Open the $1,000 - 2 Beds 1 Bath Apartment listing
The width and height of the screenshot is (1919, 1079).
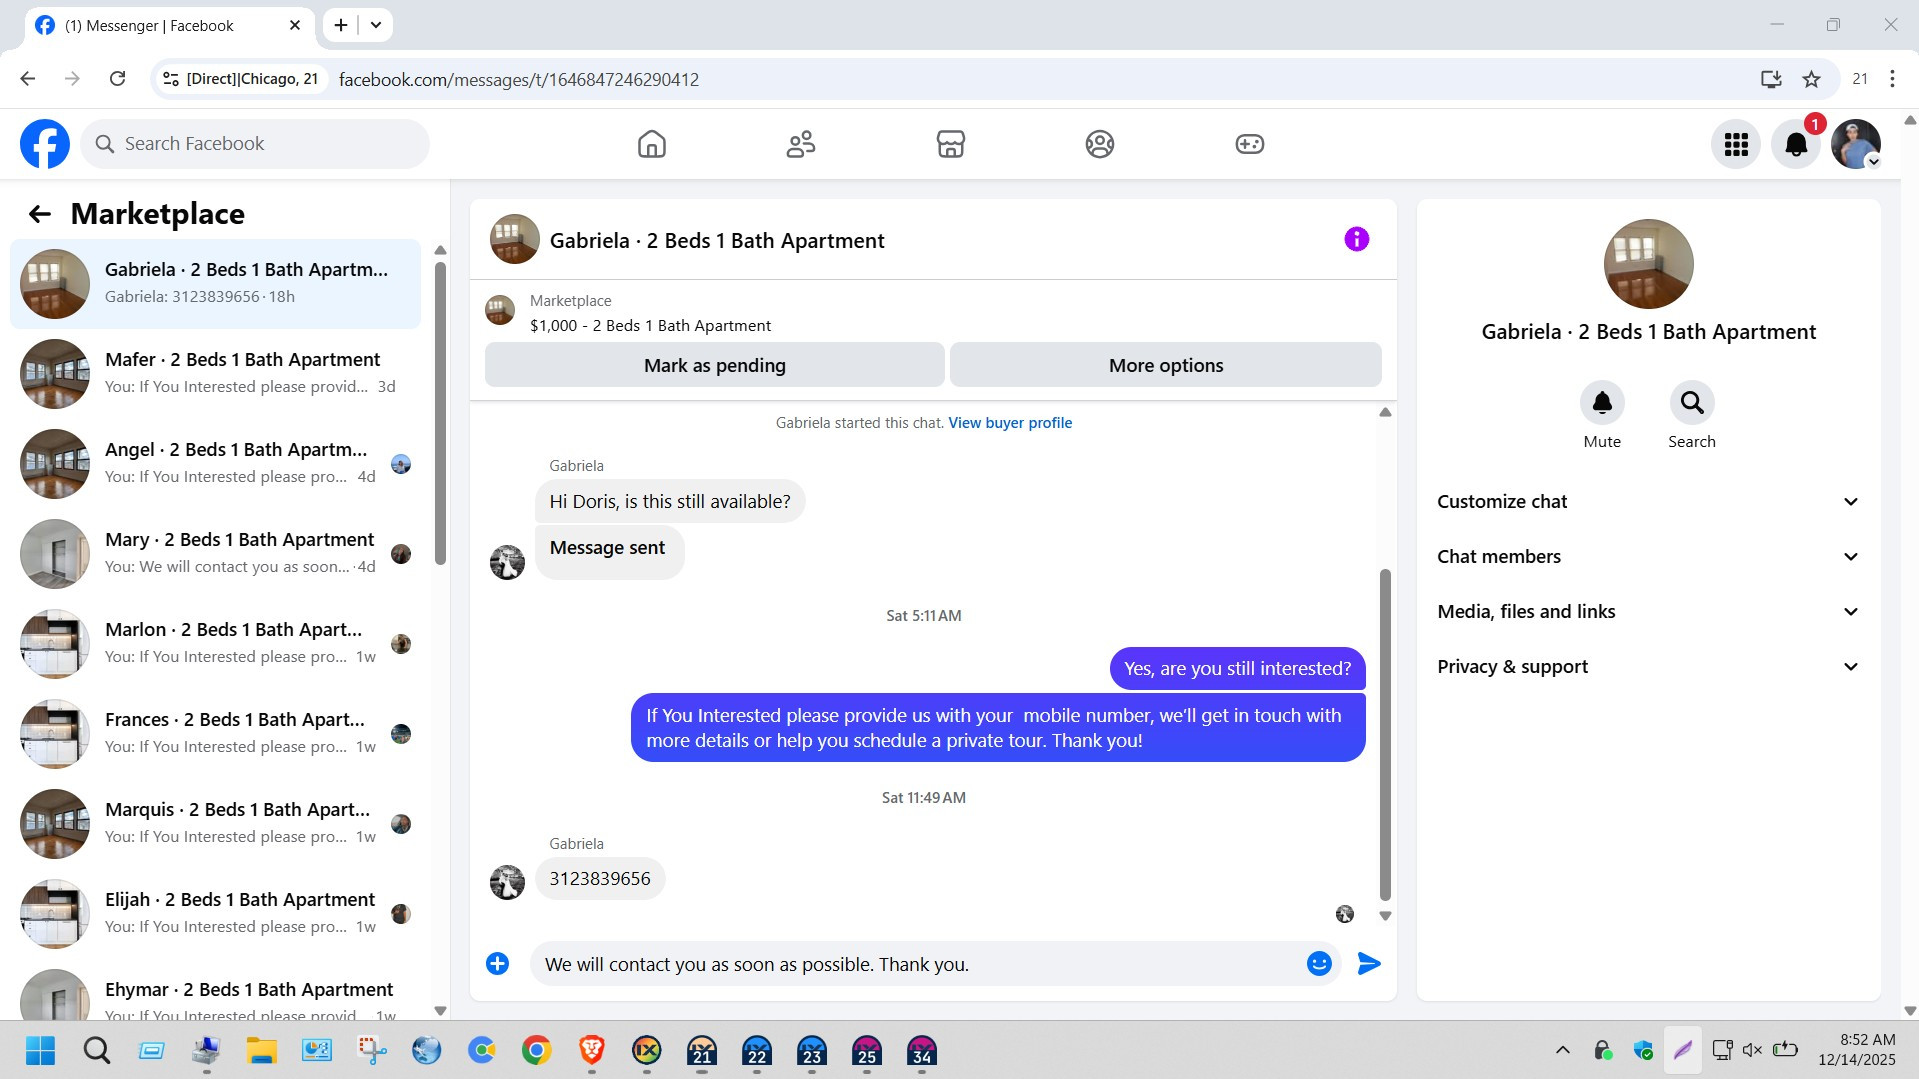tap(650, 326)
